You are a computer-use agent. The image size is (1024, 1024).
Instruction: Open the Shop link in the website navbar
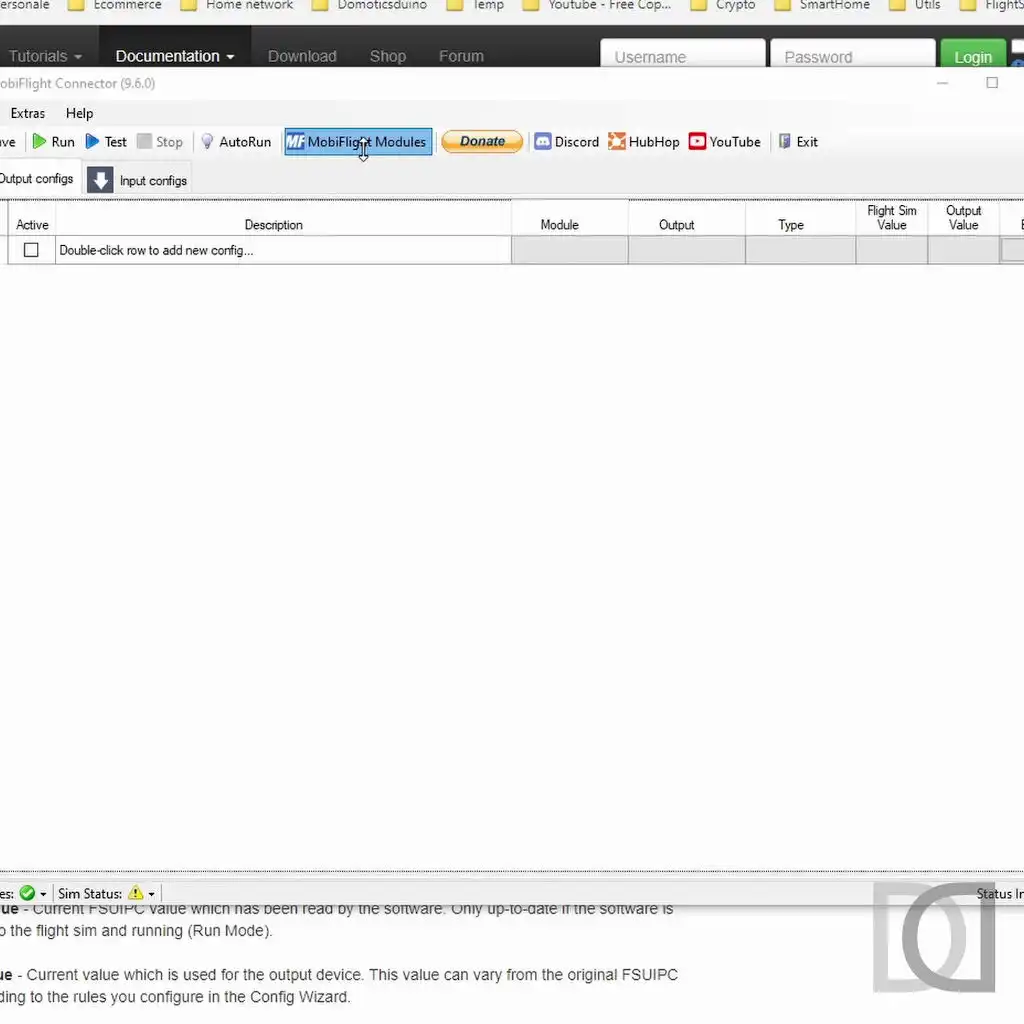pos(388,56)
